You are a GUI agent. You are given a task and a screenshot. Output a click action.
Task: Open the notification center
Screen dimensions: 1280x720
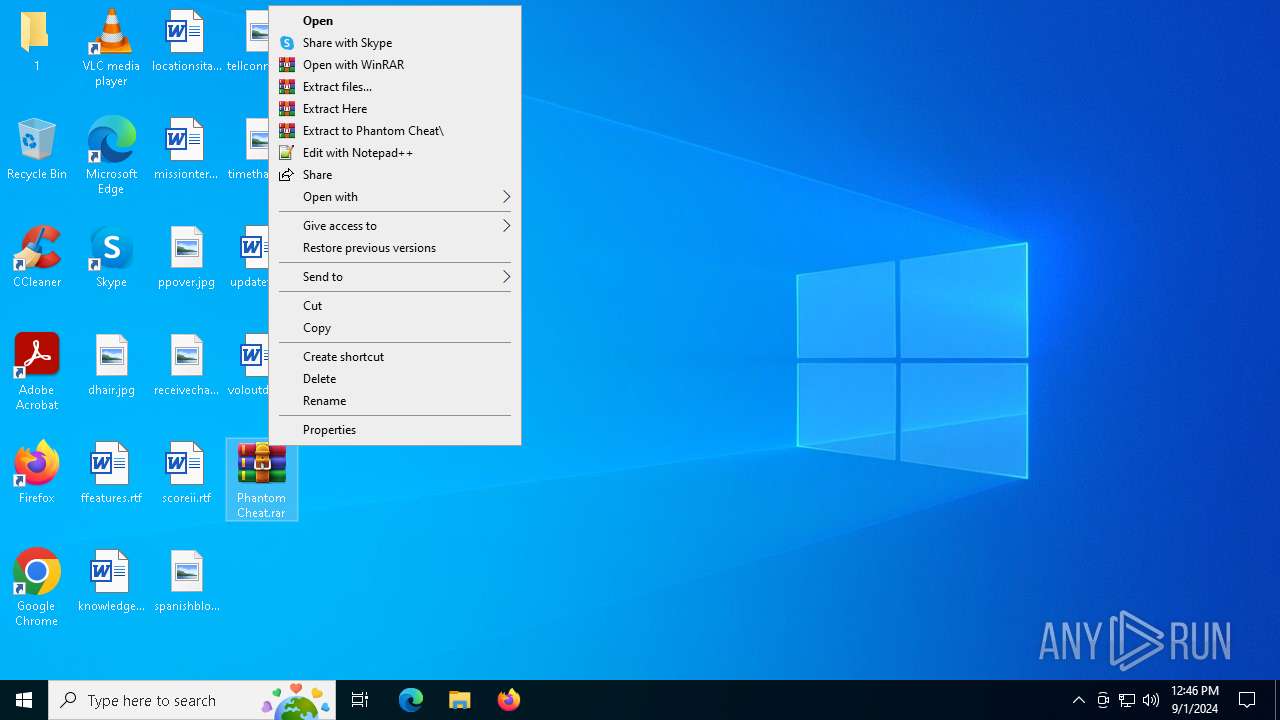pyautogui.click(x=1248, y=700)
